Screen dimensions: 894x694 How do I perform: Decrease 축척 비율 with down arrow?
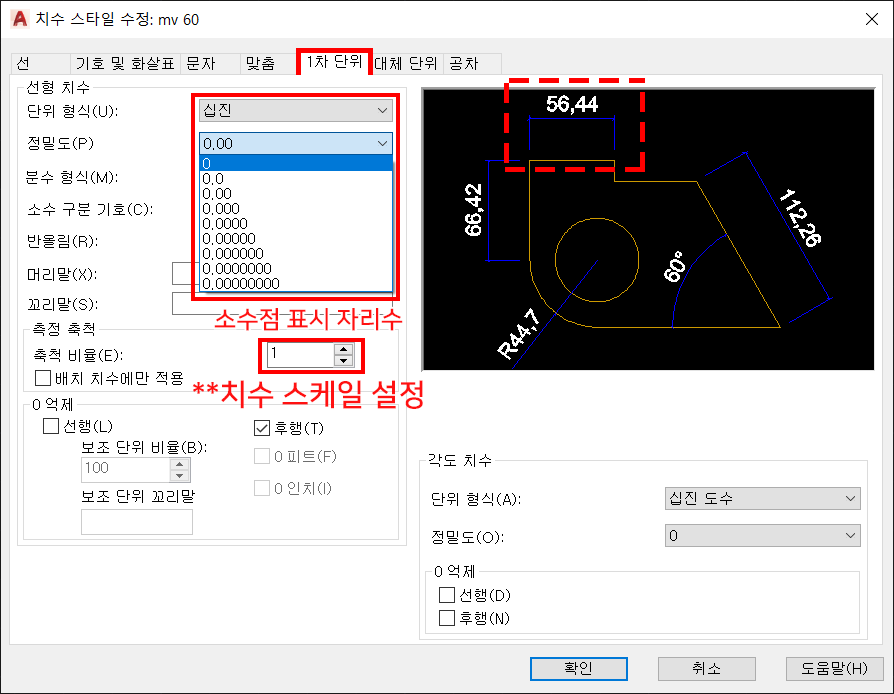343,360
